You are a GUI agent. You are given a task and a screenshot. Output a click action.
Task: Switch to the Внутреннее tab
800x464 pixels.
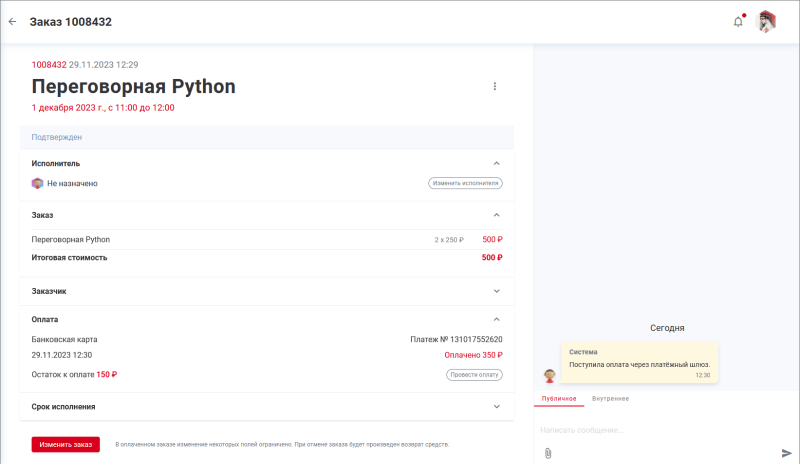(x=610, y=399)
